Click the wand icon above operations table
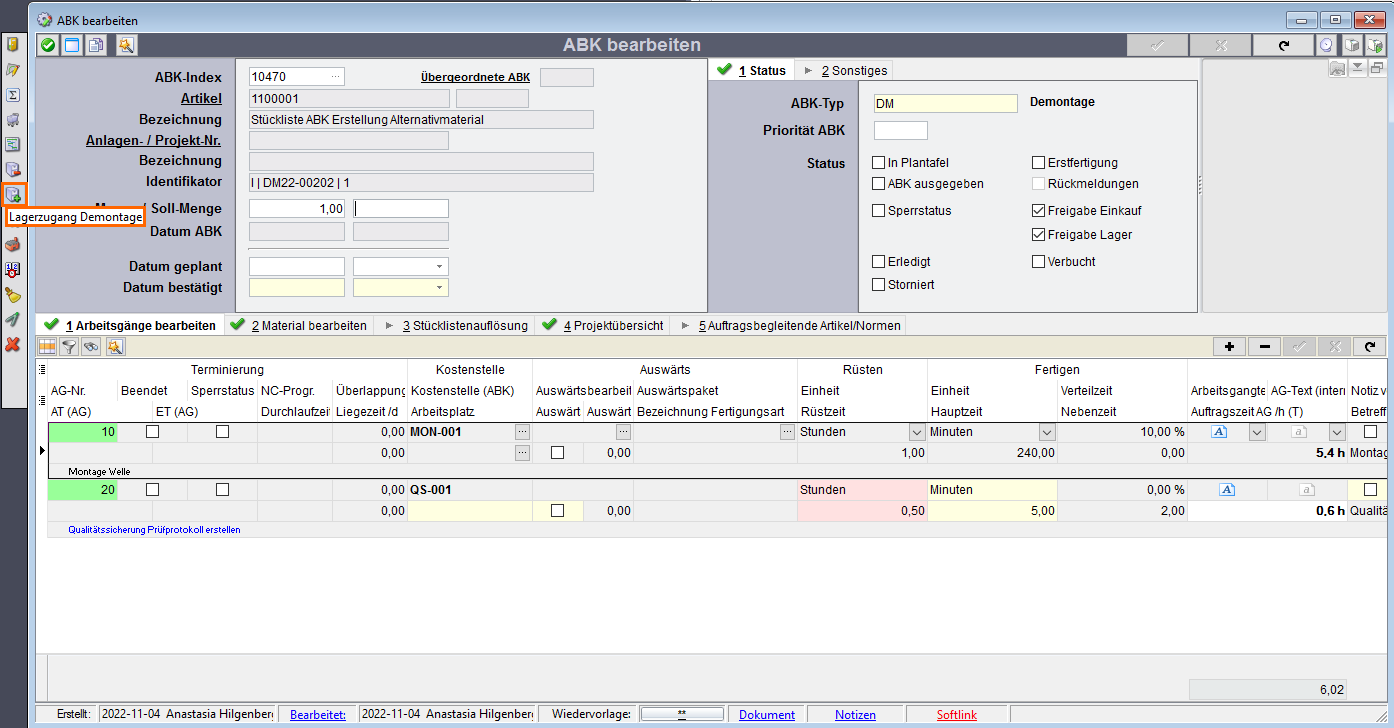Viewport: 1394px width, 728px height. [116, 347]
